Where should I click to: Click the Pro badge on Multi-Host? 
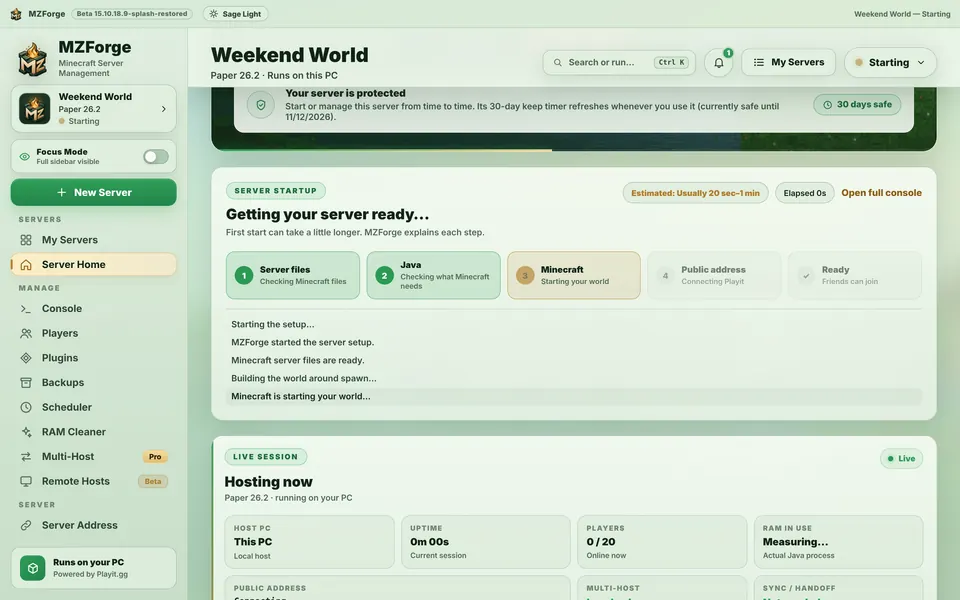[155, 457]
